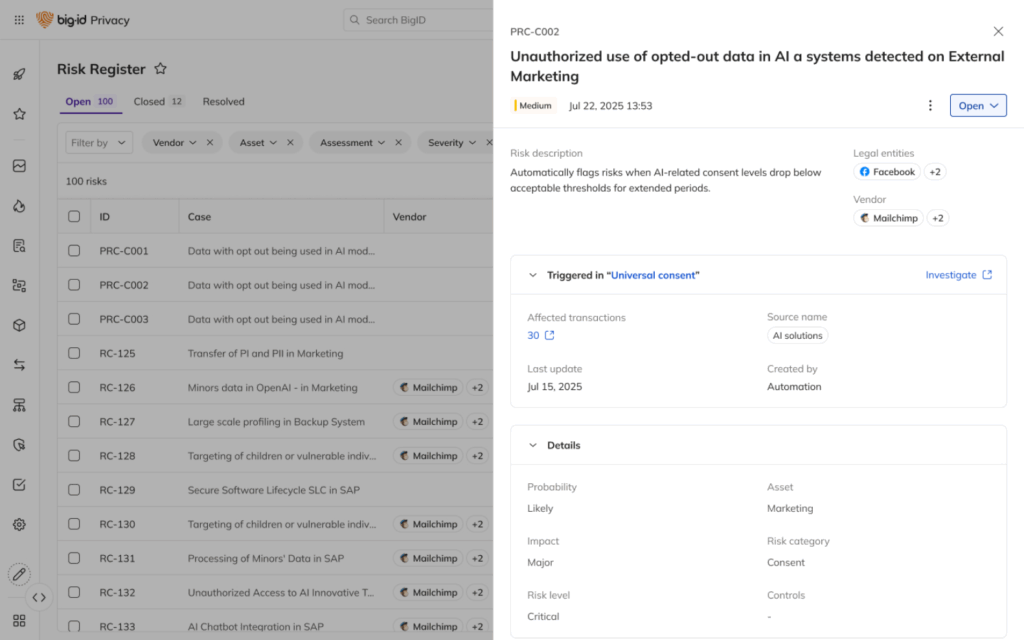
Task: Open the apps grid menu icon
Action: click(x=19, y=20)
